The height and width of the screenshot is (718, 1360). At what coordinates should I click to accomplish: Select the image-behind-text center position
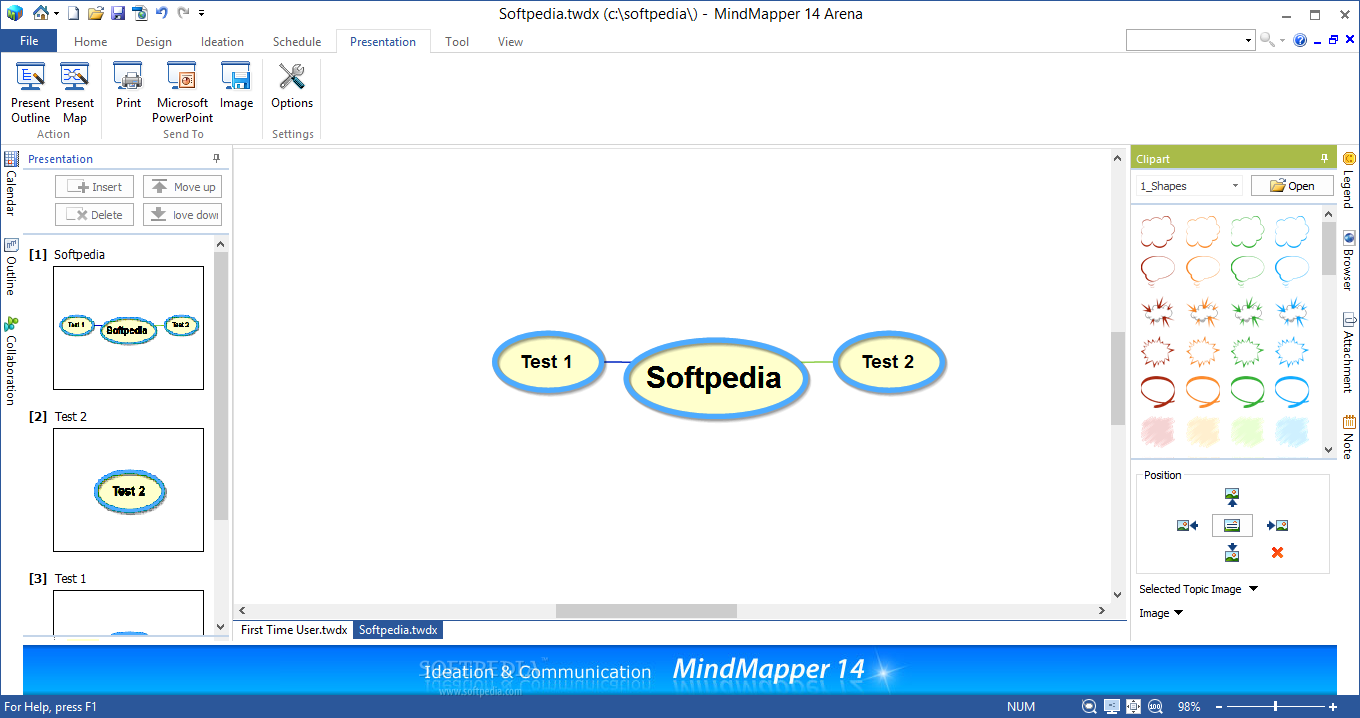(1232, 525)
